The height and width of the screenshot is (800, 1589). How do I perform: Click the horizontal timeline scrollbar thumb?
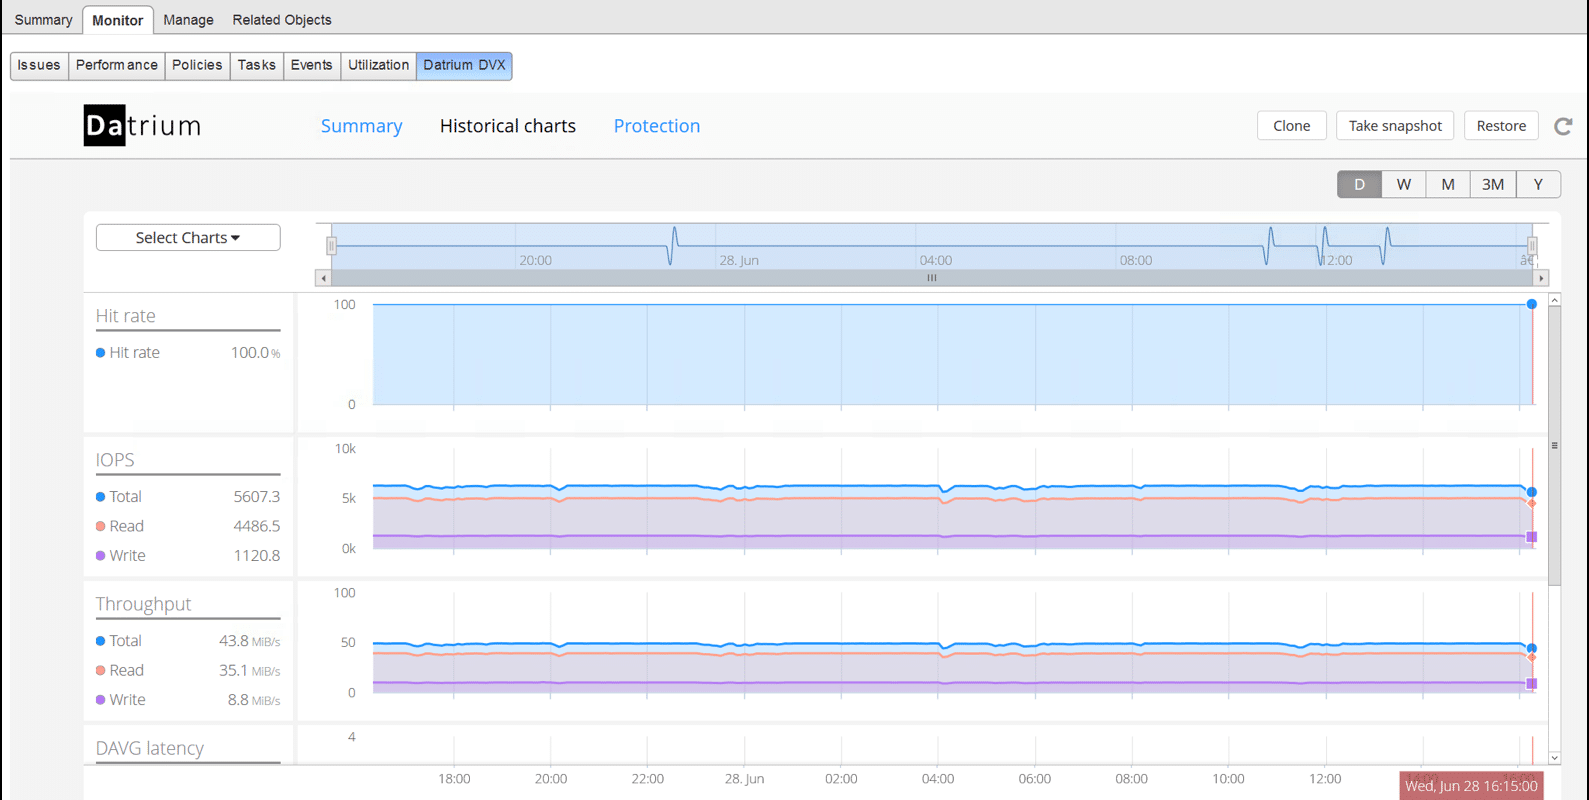coord(932,278)
